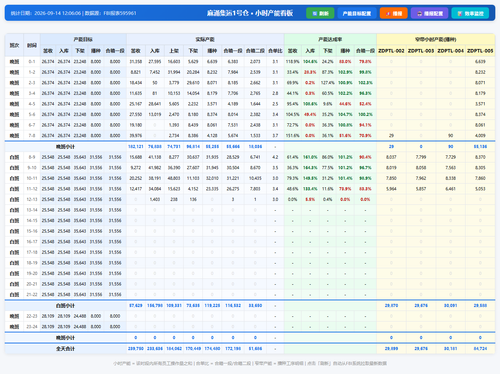Viewport: 500px width, 374px height.
Task: Click the 产能达成率 group header
Action: 330,39
